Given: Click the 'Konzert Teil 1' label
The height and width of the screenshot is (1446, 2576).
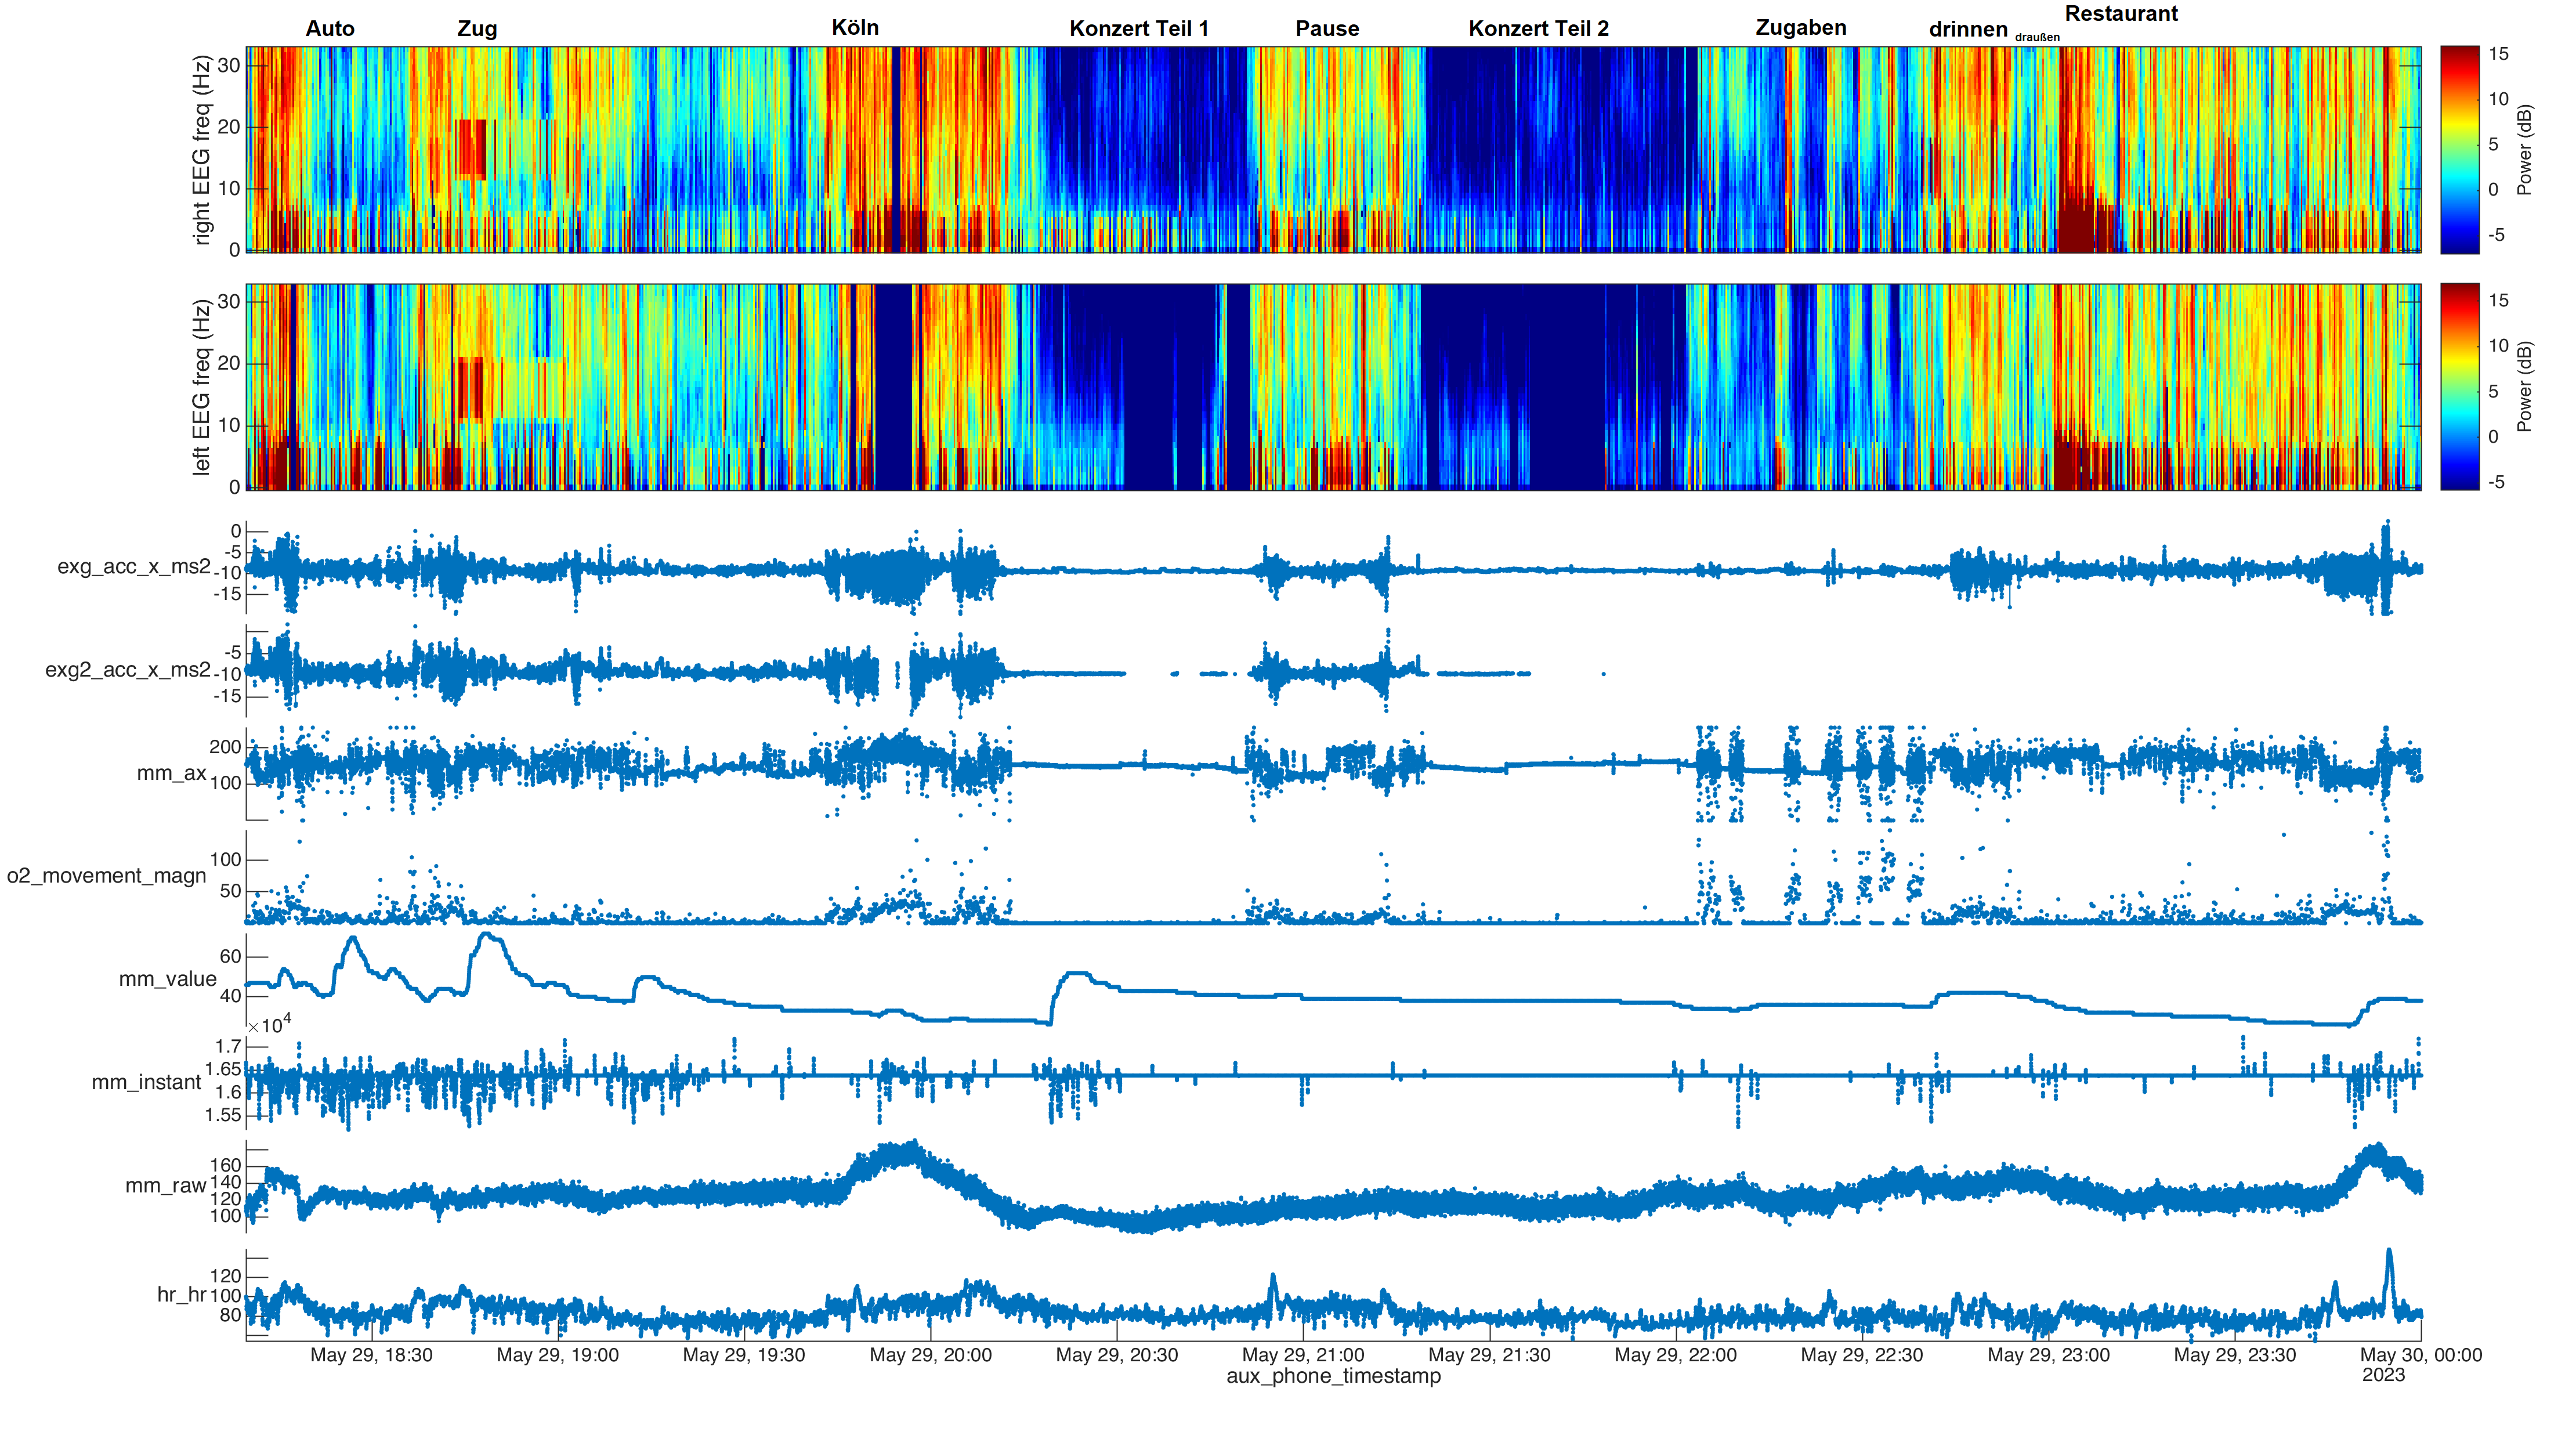Looking at the screenshot, I should tap(1139, 28).
